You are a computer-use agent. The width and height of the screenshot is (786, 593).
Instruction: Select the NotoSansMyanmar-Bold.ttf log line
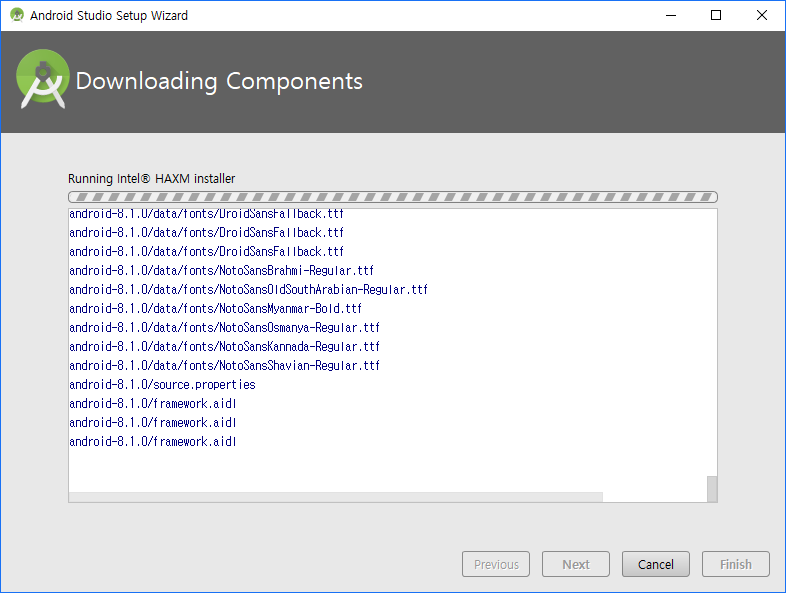(x=216, y=309)
